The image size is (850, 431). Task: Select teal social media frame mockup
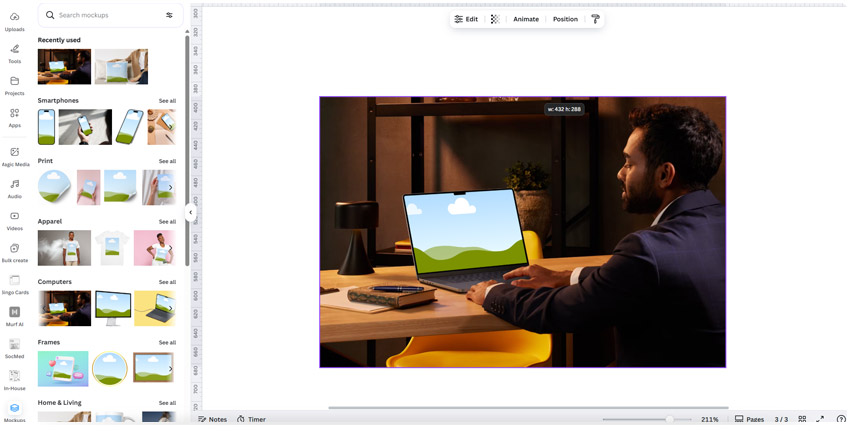pos(63,369)
